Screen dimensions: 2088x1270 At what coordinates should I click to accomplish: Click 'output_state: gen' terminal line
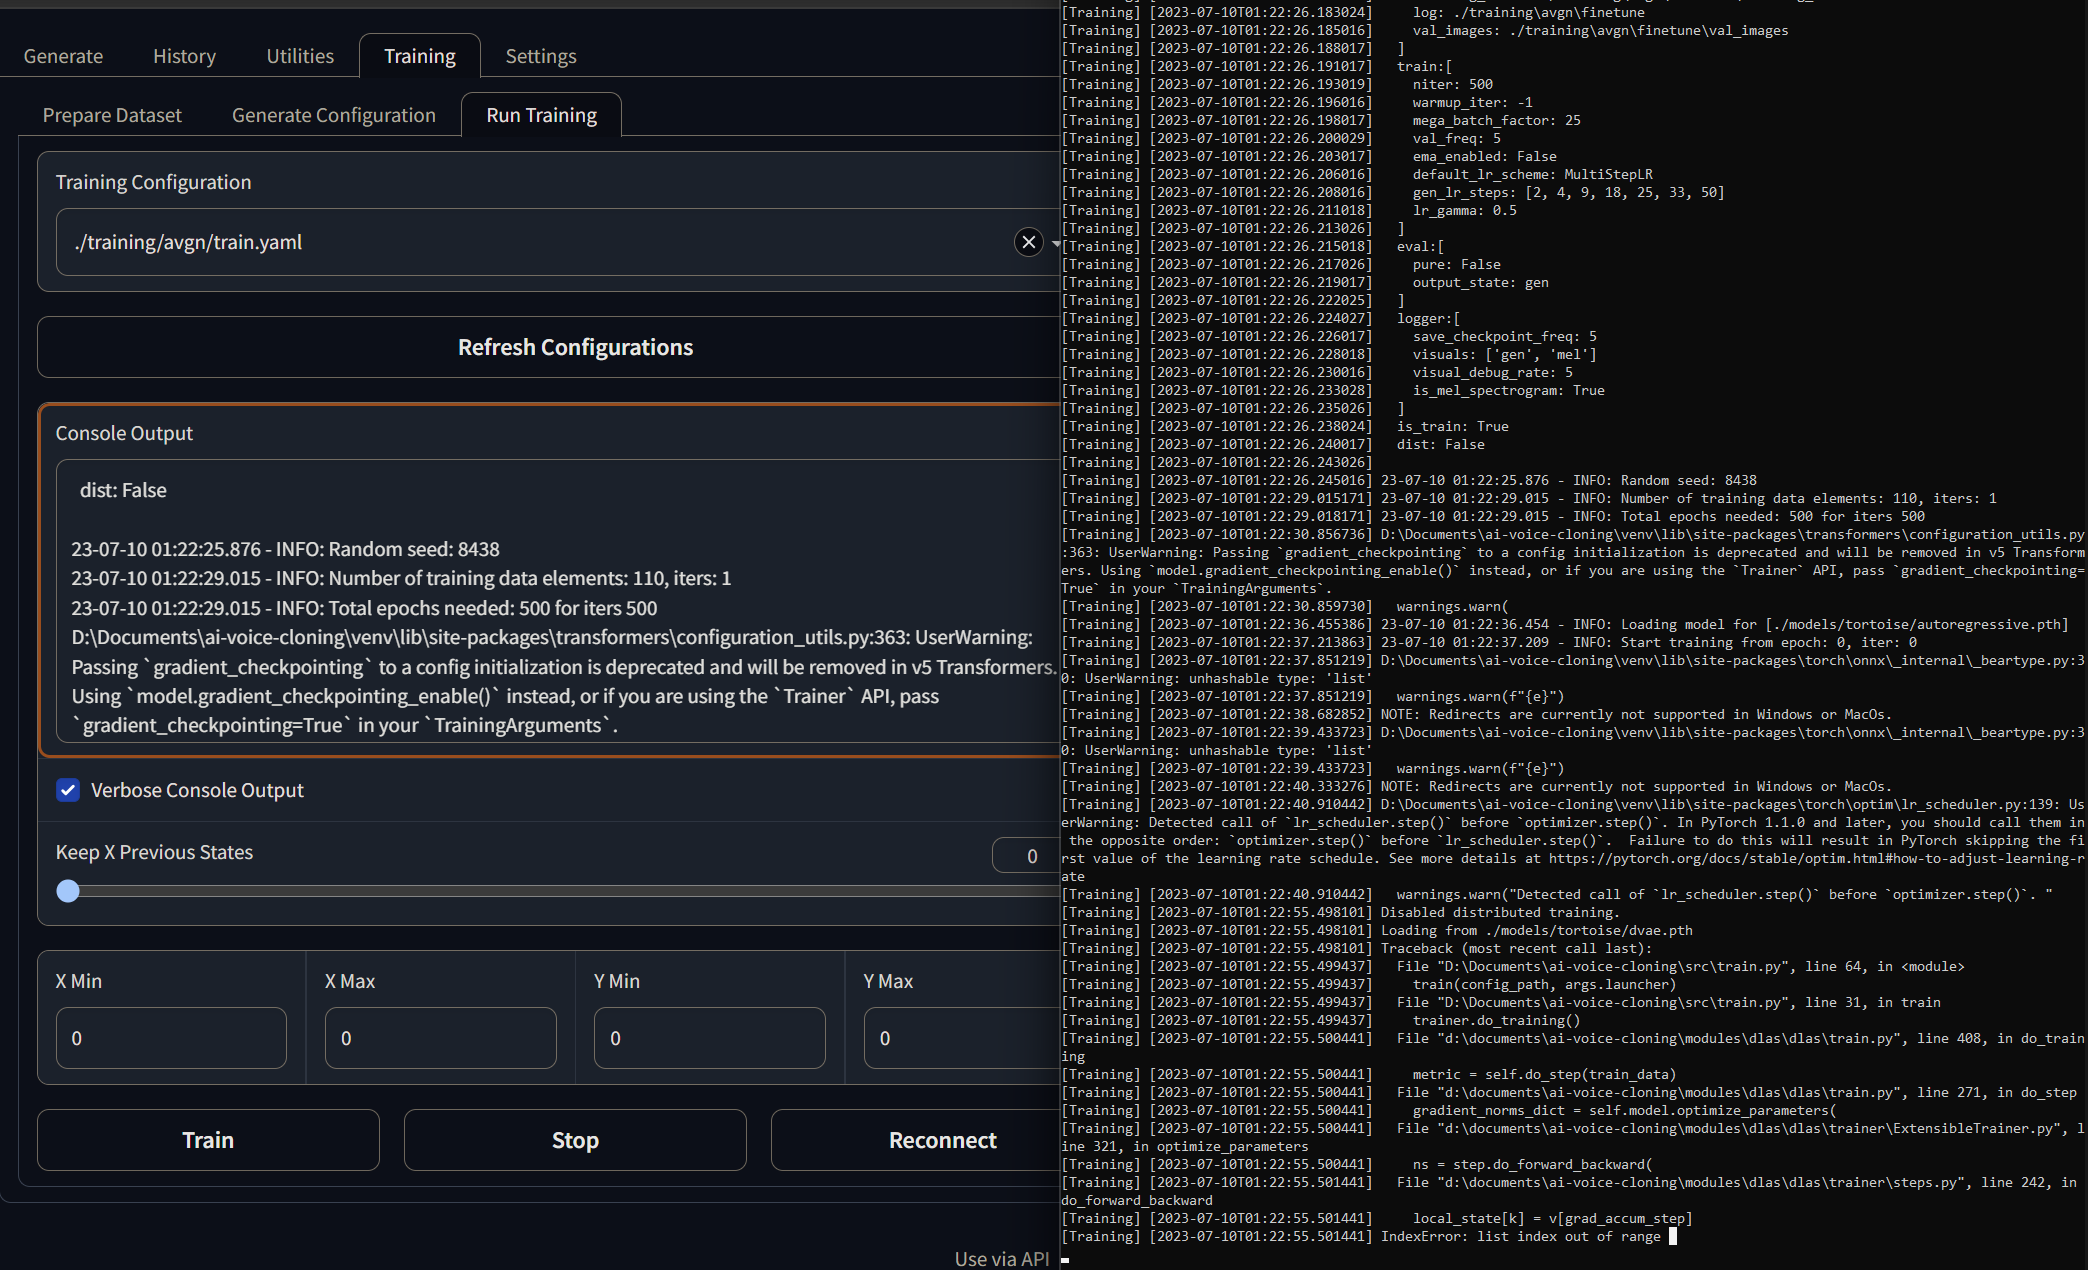coord(1481,283)
